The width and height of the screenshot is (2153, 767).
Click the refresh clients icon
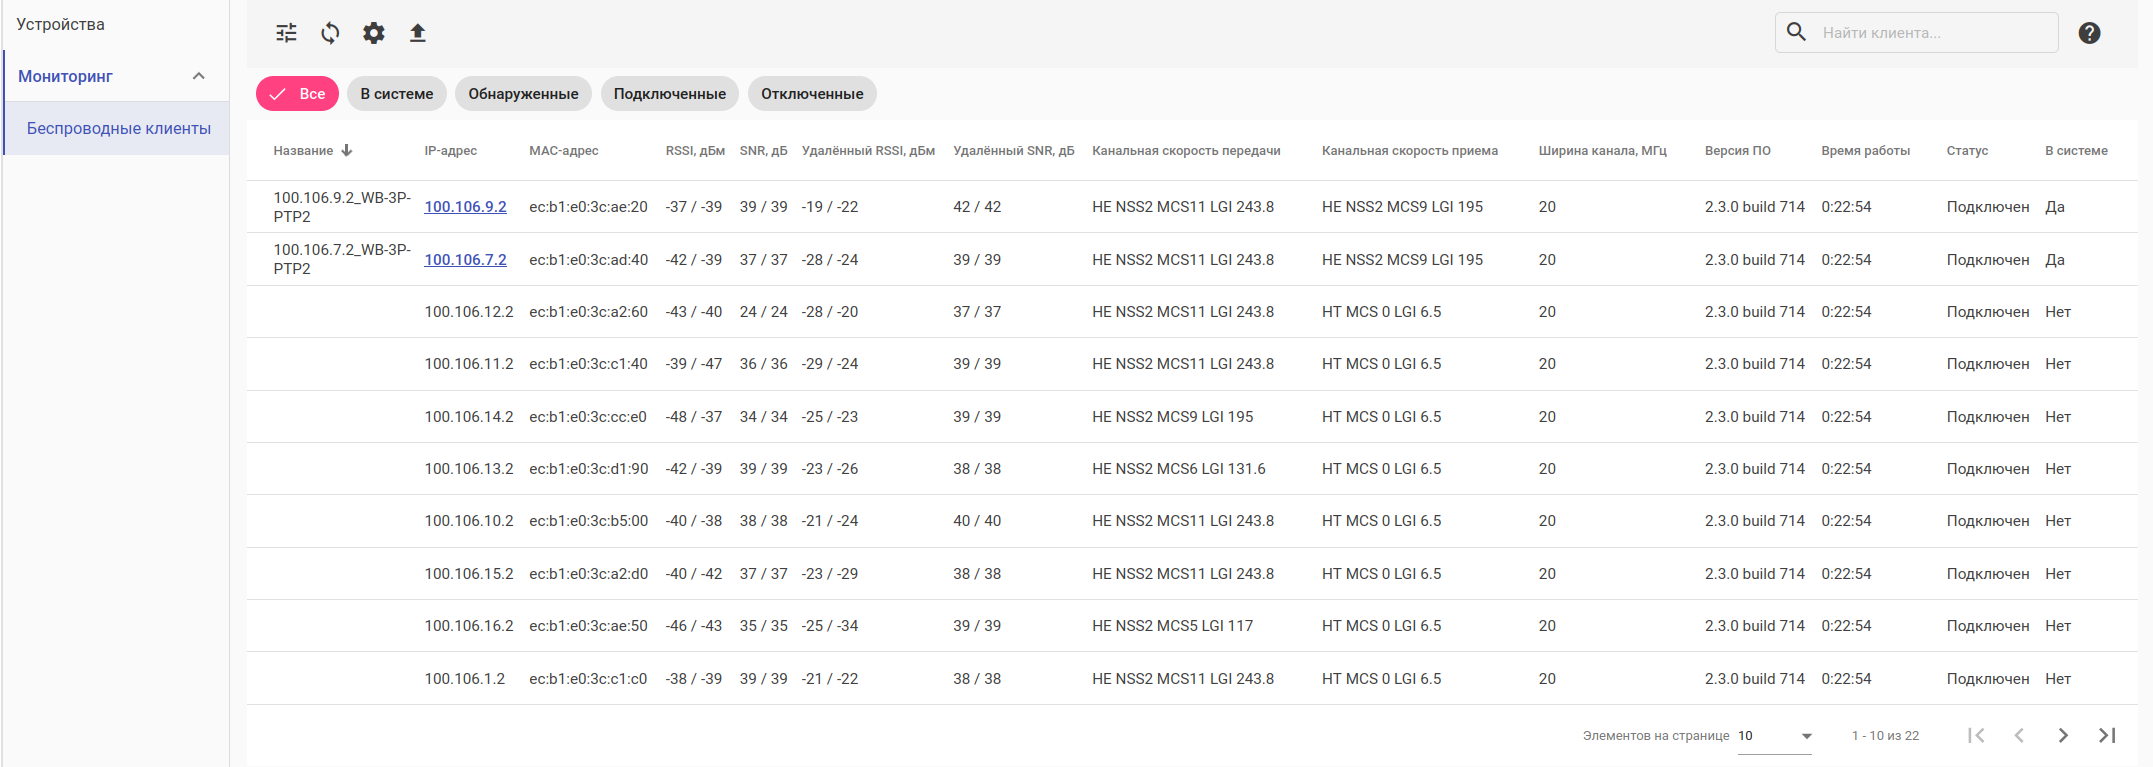(330, 33)
